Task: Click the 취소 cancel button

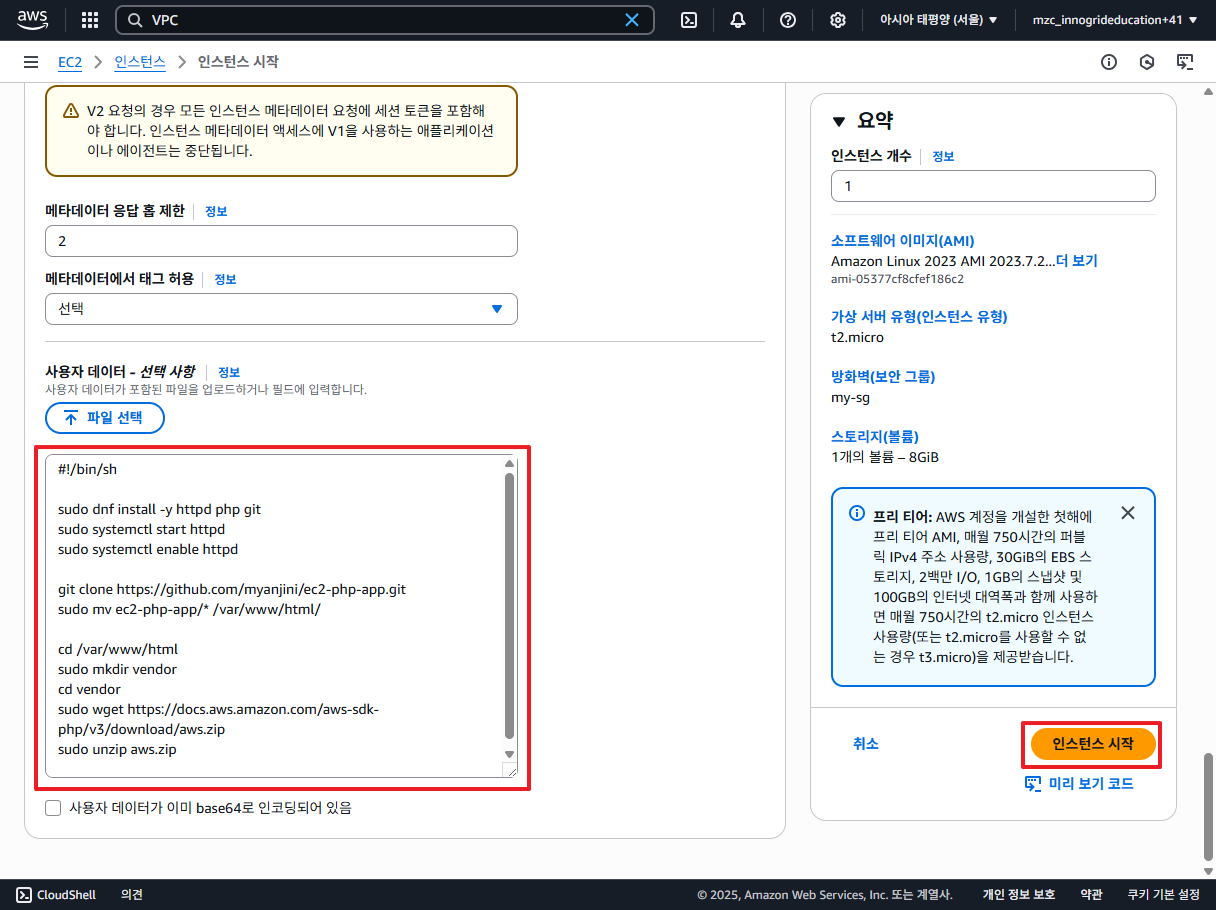Action: (866, 744)
